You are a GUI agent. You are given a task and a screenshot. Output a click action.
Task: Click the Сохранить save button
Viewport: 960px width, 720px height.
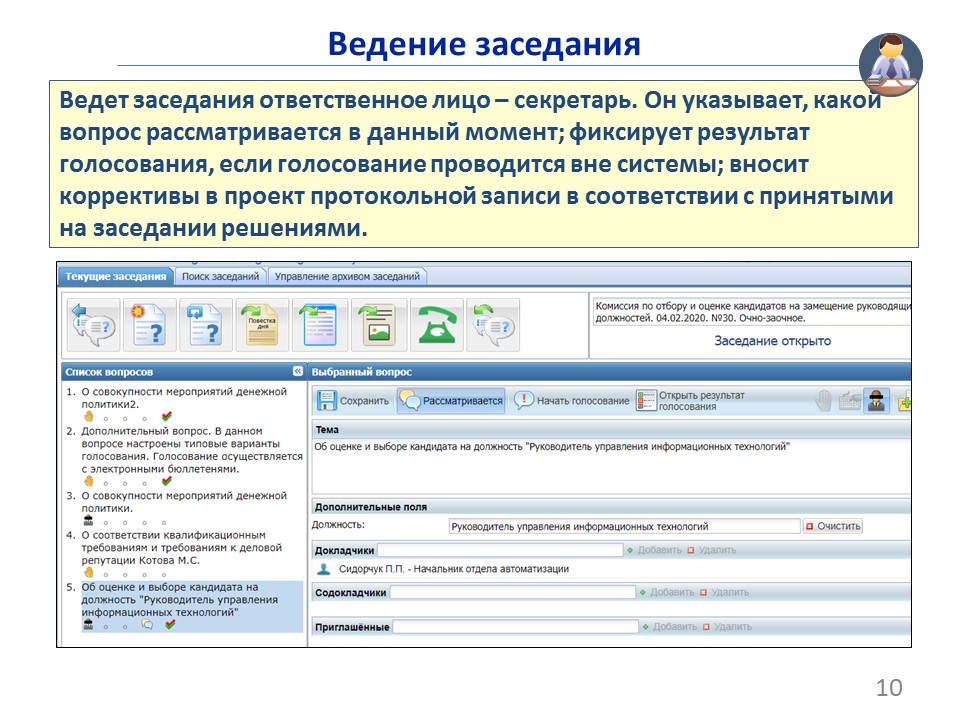(x=353, y=401)
